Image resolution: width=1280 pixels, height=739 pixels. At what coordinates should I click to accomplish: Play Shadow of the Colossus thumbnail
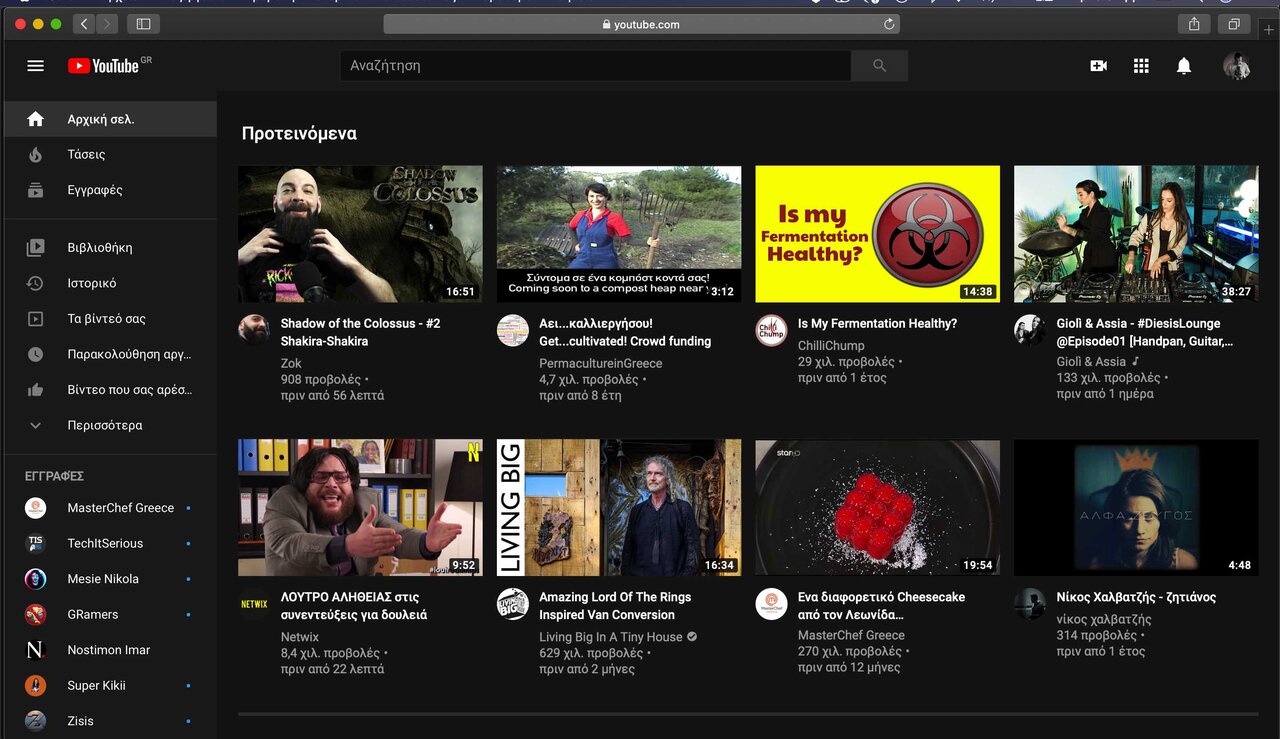click(x=360, y=234)
